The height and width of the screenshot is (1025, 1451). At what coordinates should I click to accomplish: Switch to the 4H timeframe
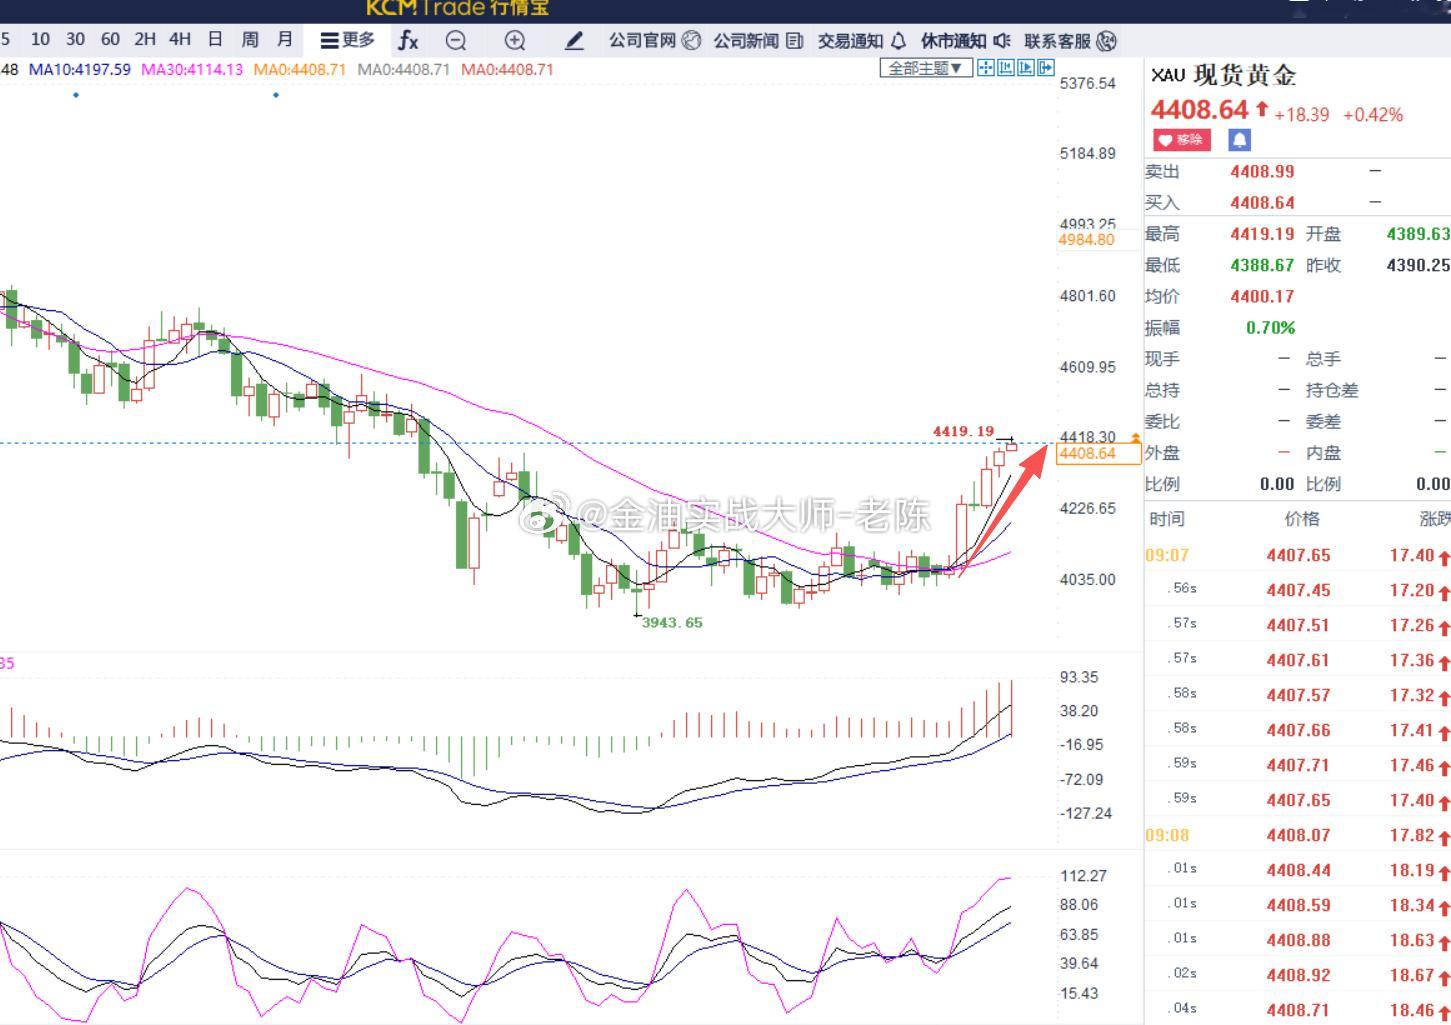coord(180,39)
